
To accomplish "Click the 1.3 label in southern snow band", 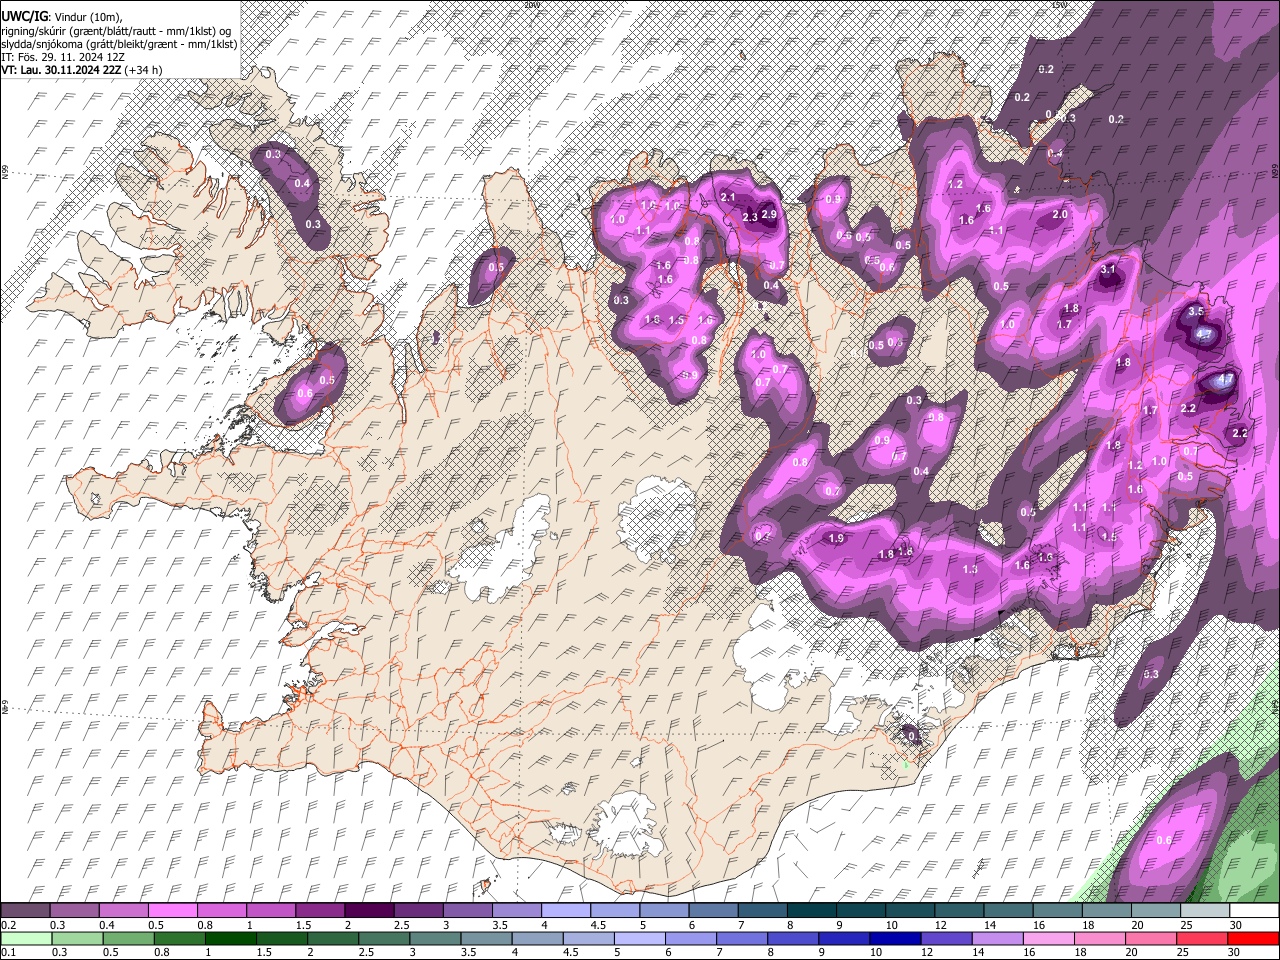I will [x=969, y=569].
